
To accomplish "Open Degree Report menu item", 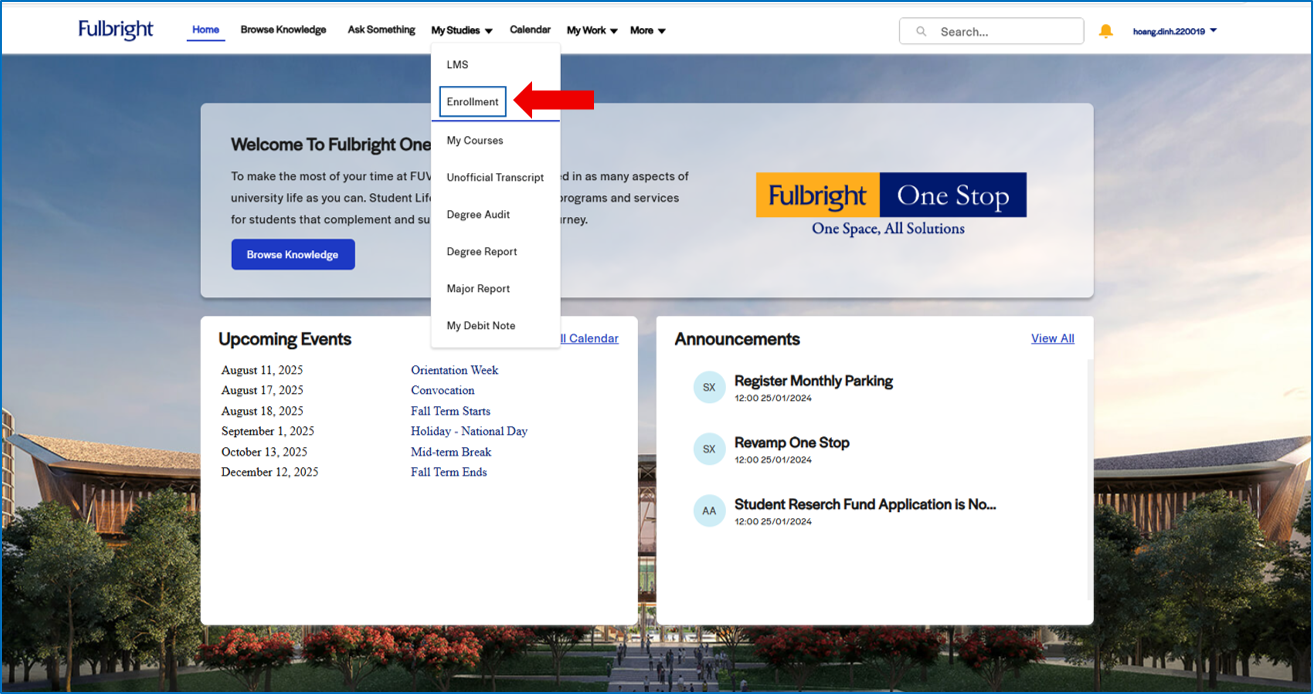I will click(482, 252).
